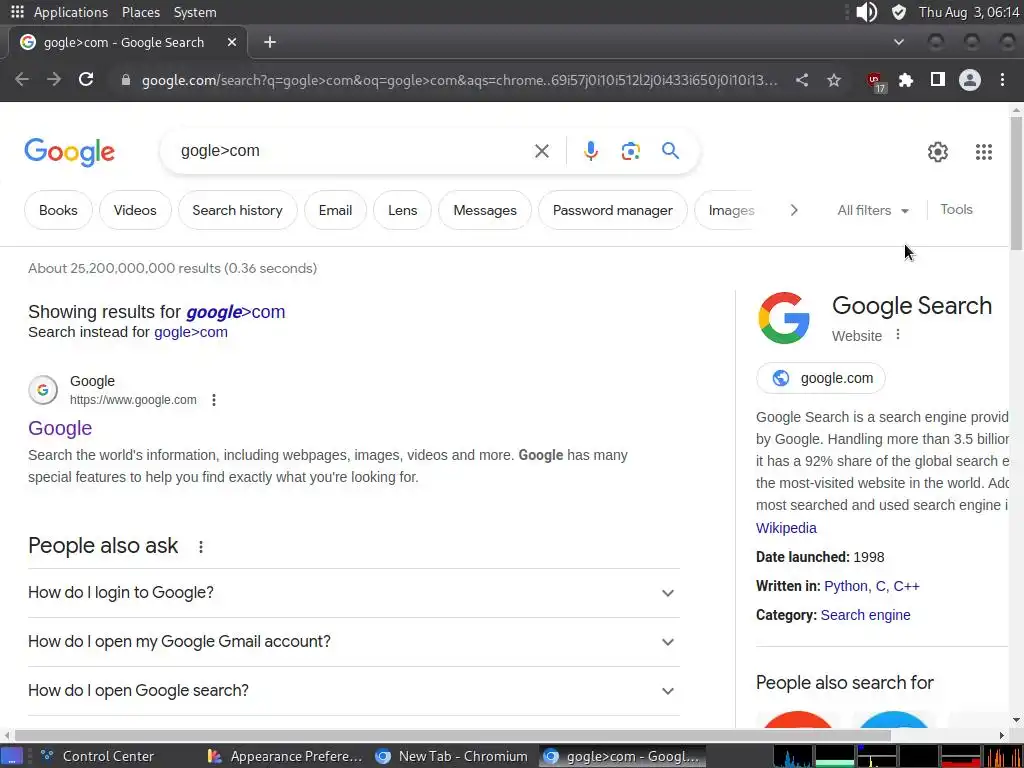This screenshot has width=1024, height=768.
Task: Click the browser back arrow
Action: [22, 80]
